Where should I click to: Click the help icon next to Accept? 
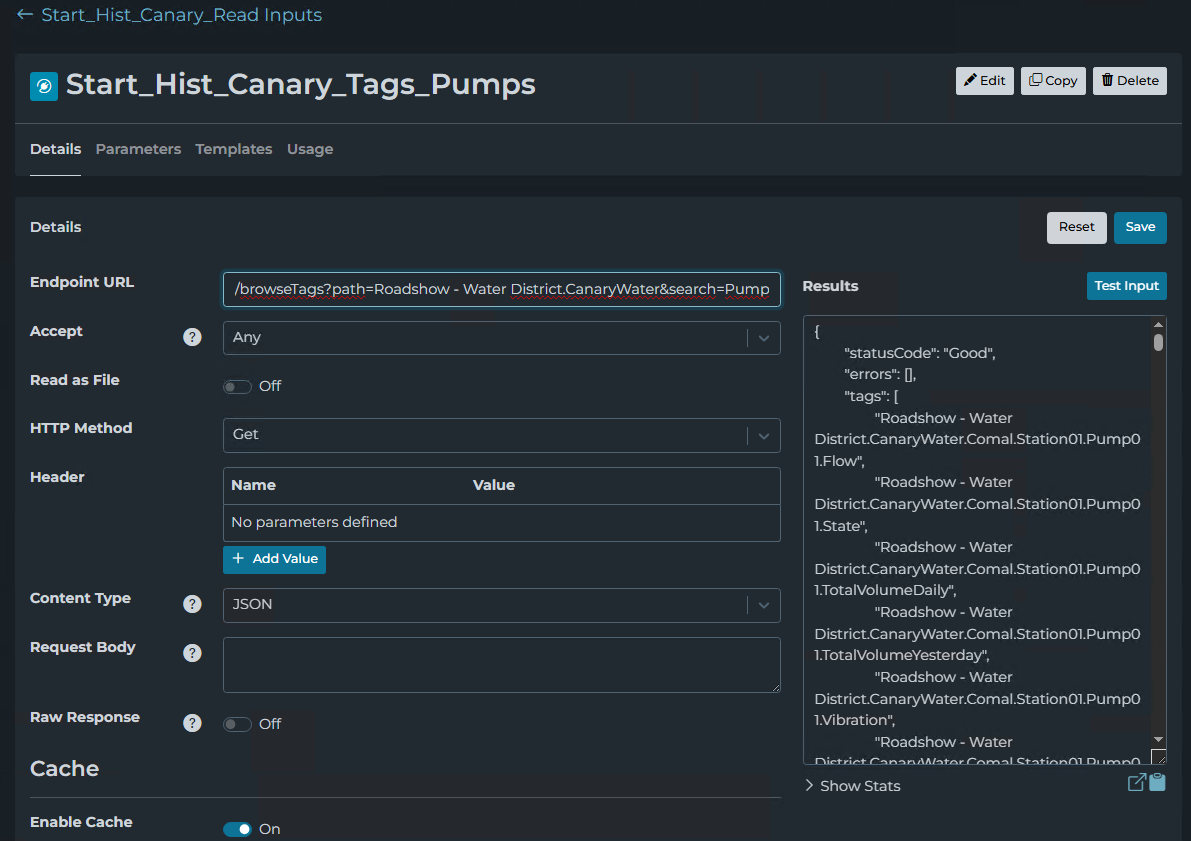192,337
